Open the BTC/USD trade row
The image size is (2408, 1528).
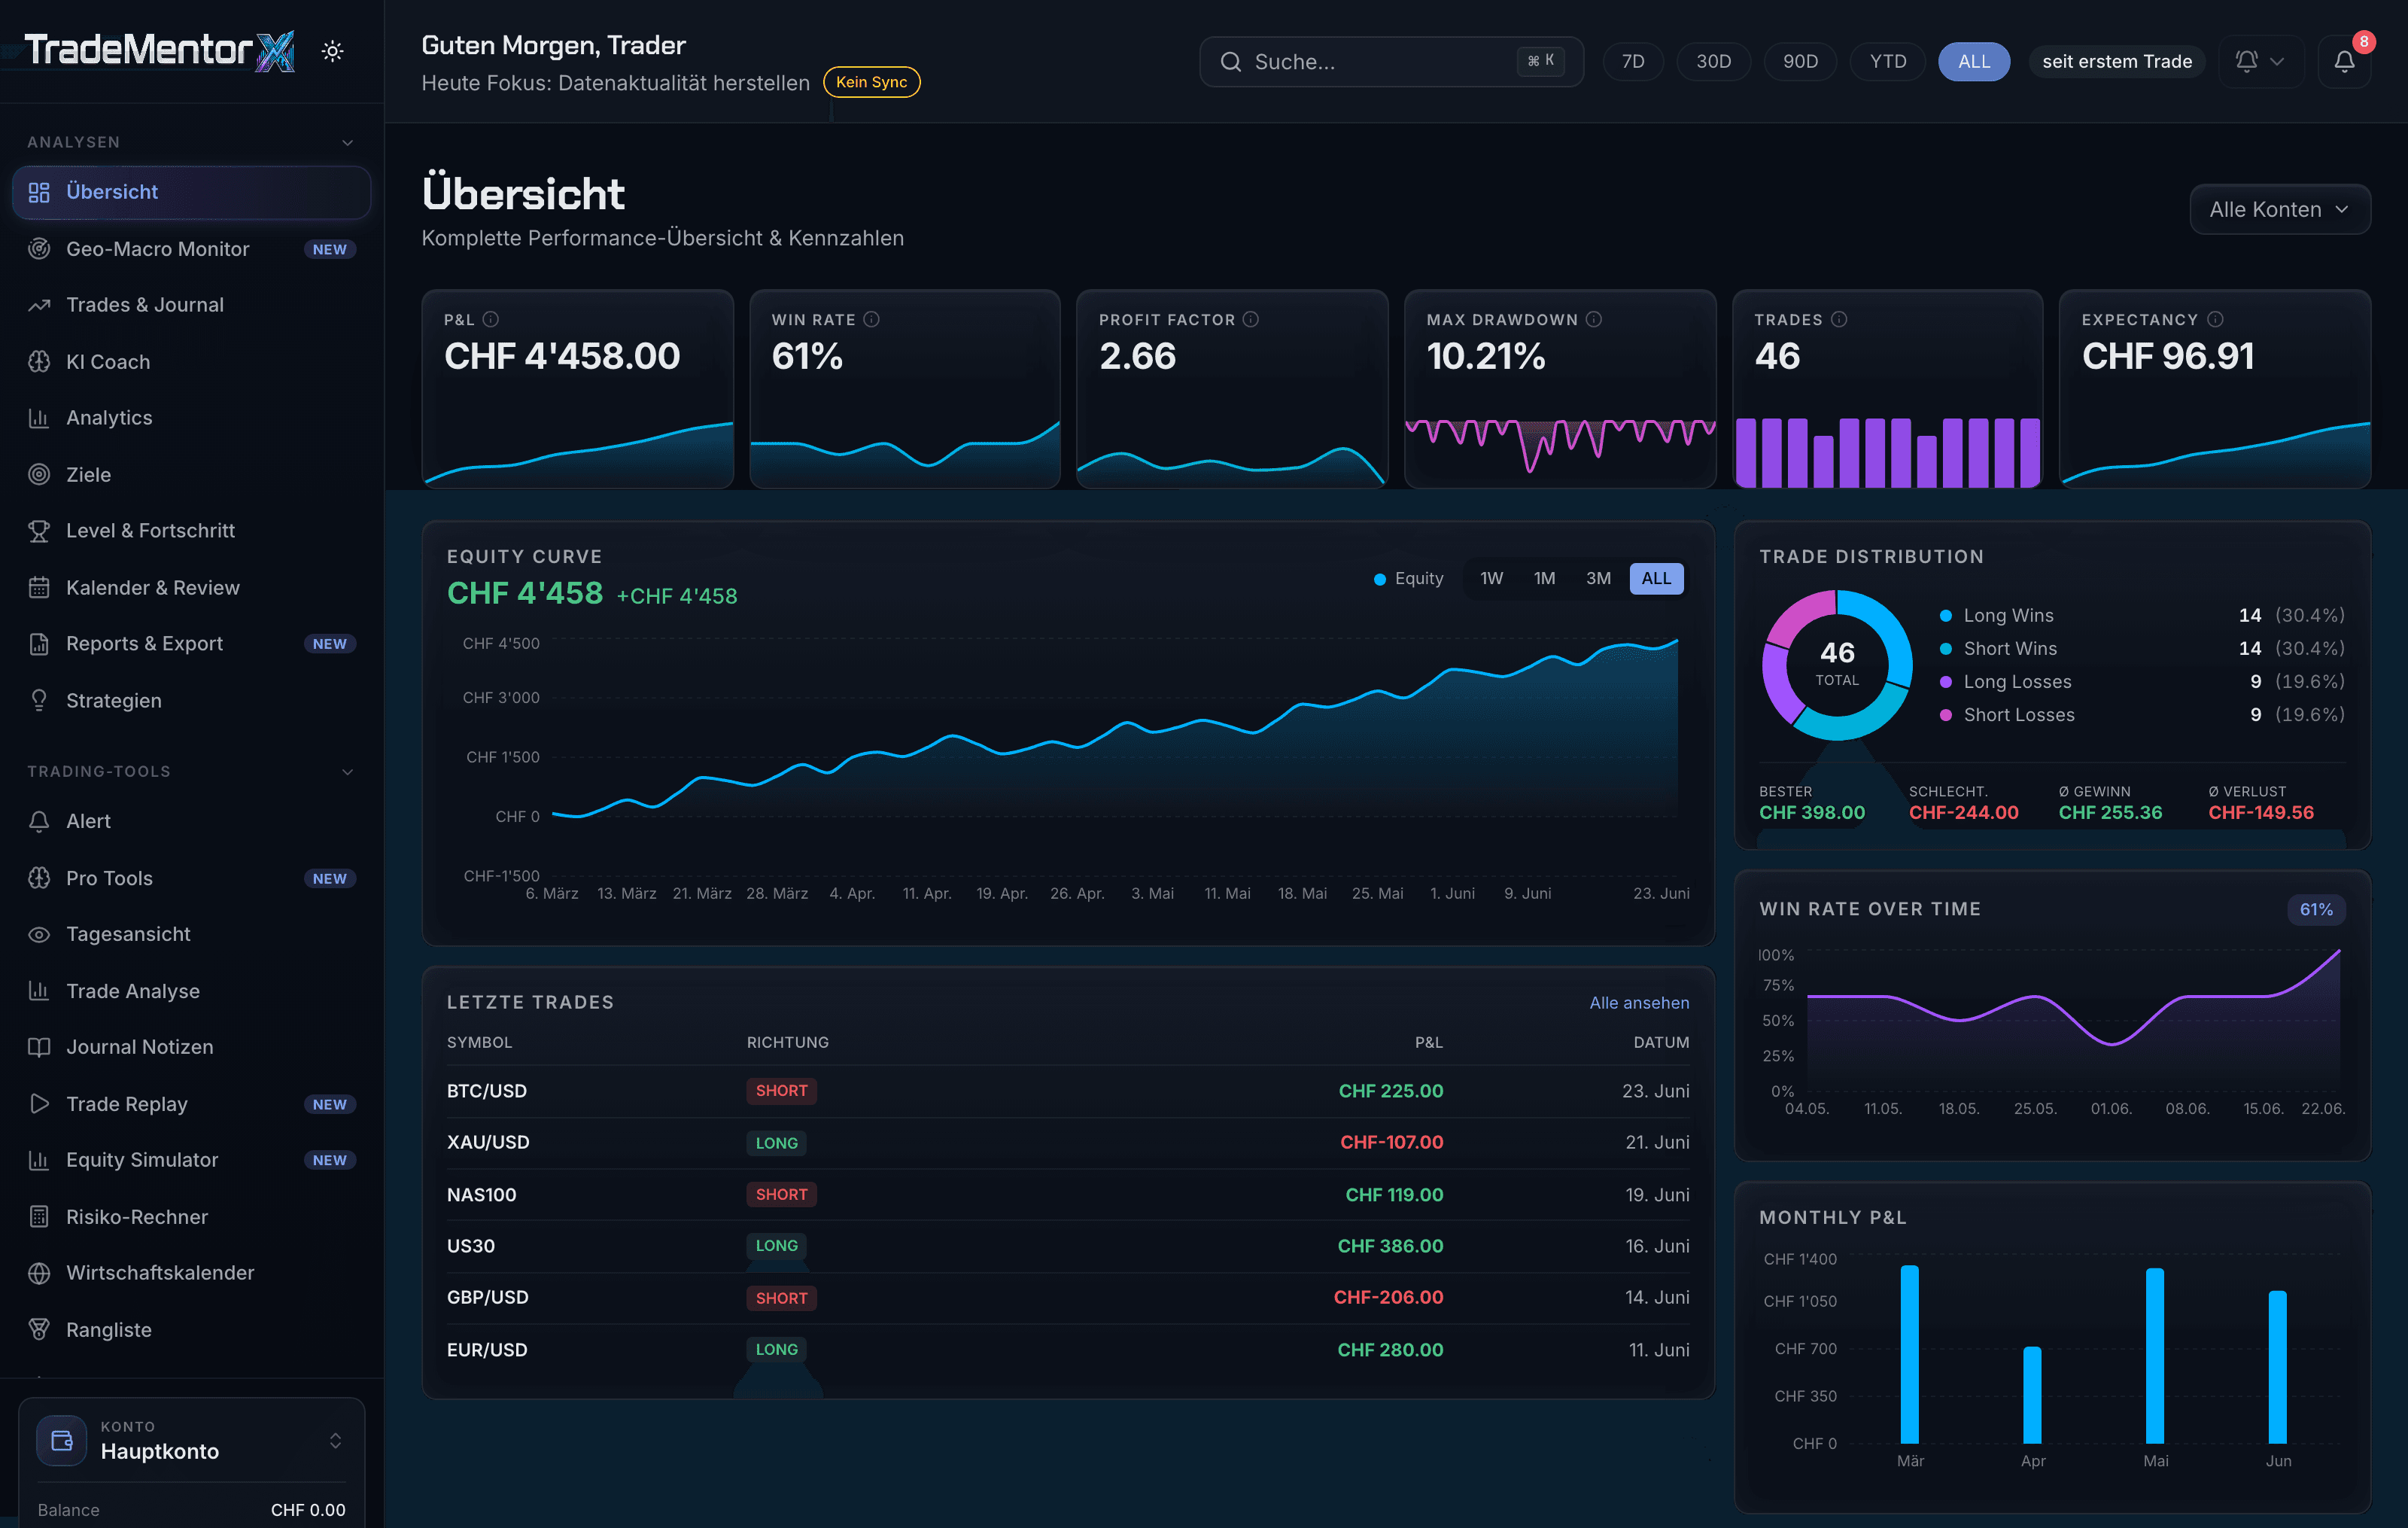[x=1068, y=1091]
